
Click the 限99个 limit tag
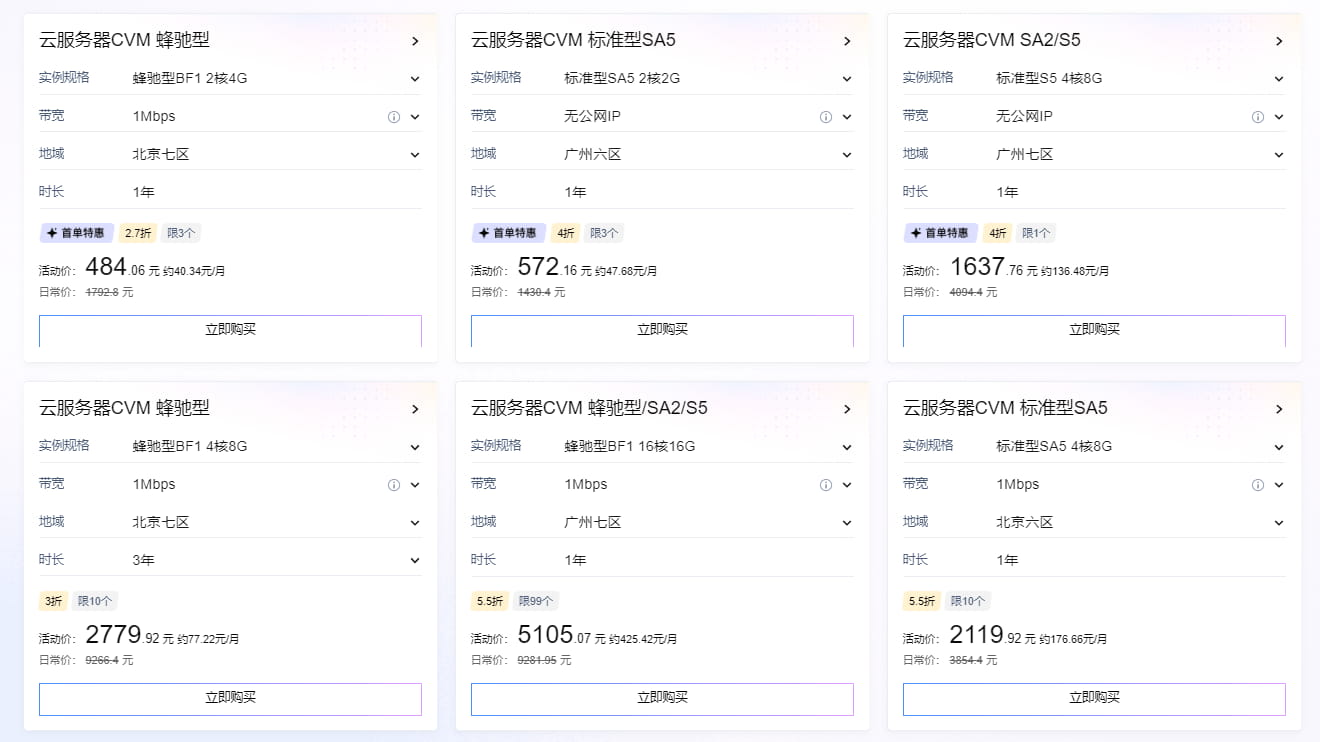(x=536, y=601)
